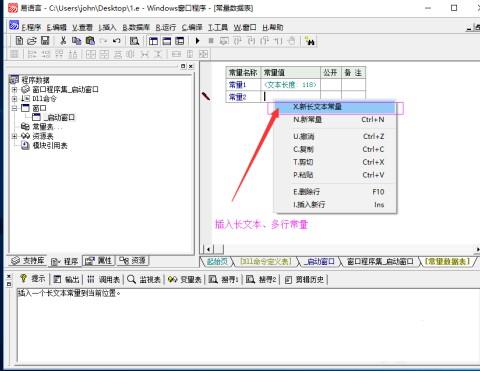This screenshot has height=371, width=480.
Task: Click the Paste clipboard icon
Action: 90,41
